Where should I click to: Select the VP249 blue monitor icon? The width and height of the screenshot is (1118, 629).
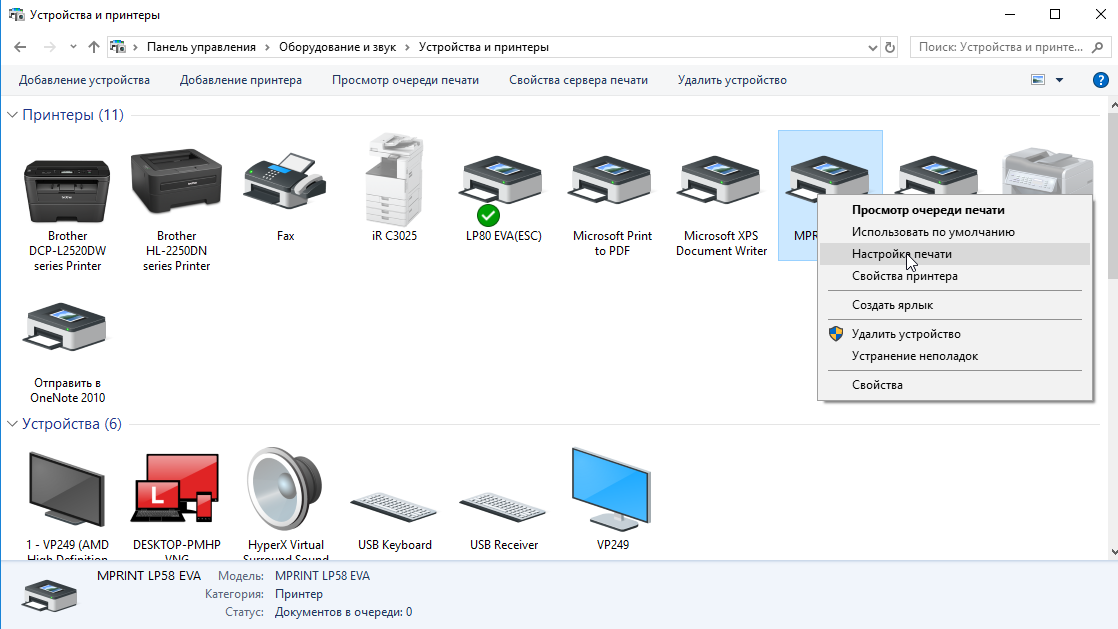tap(612, 489)
